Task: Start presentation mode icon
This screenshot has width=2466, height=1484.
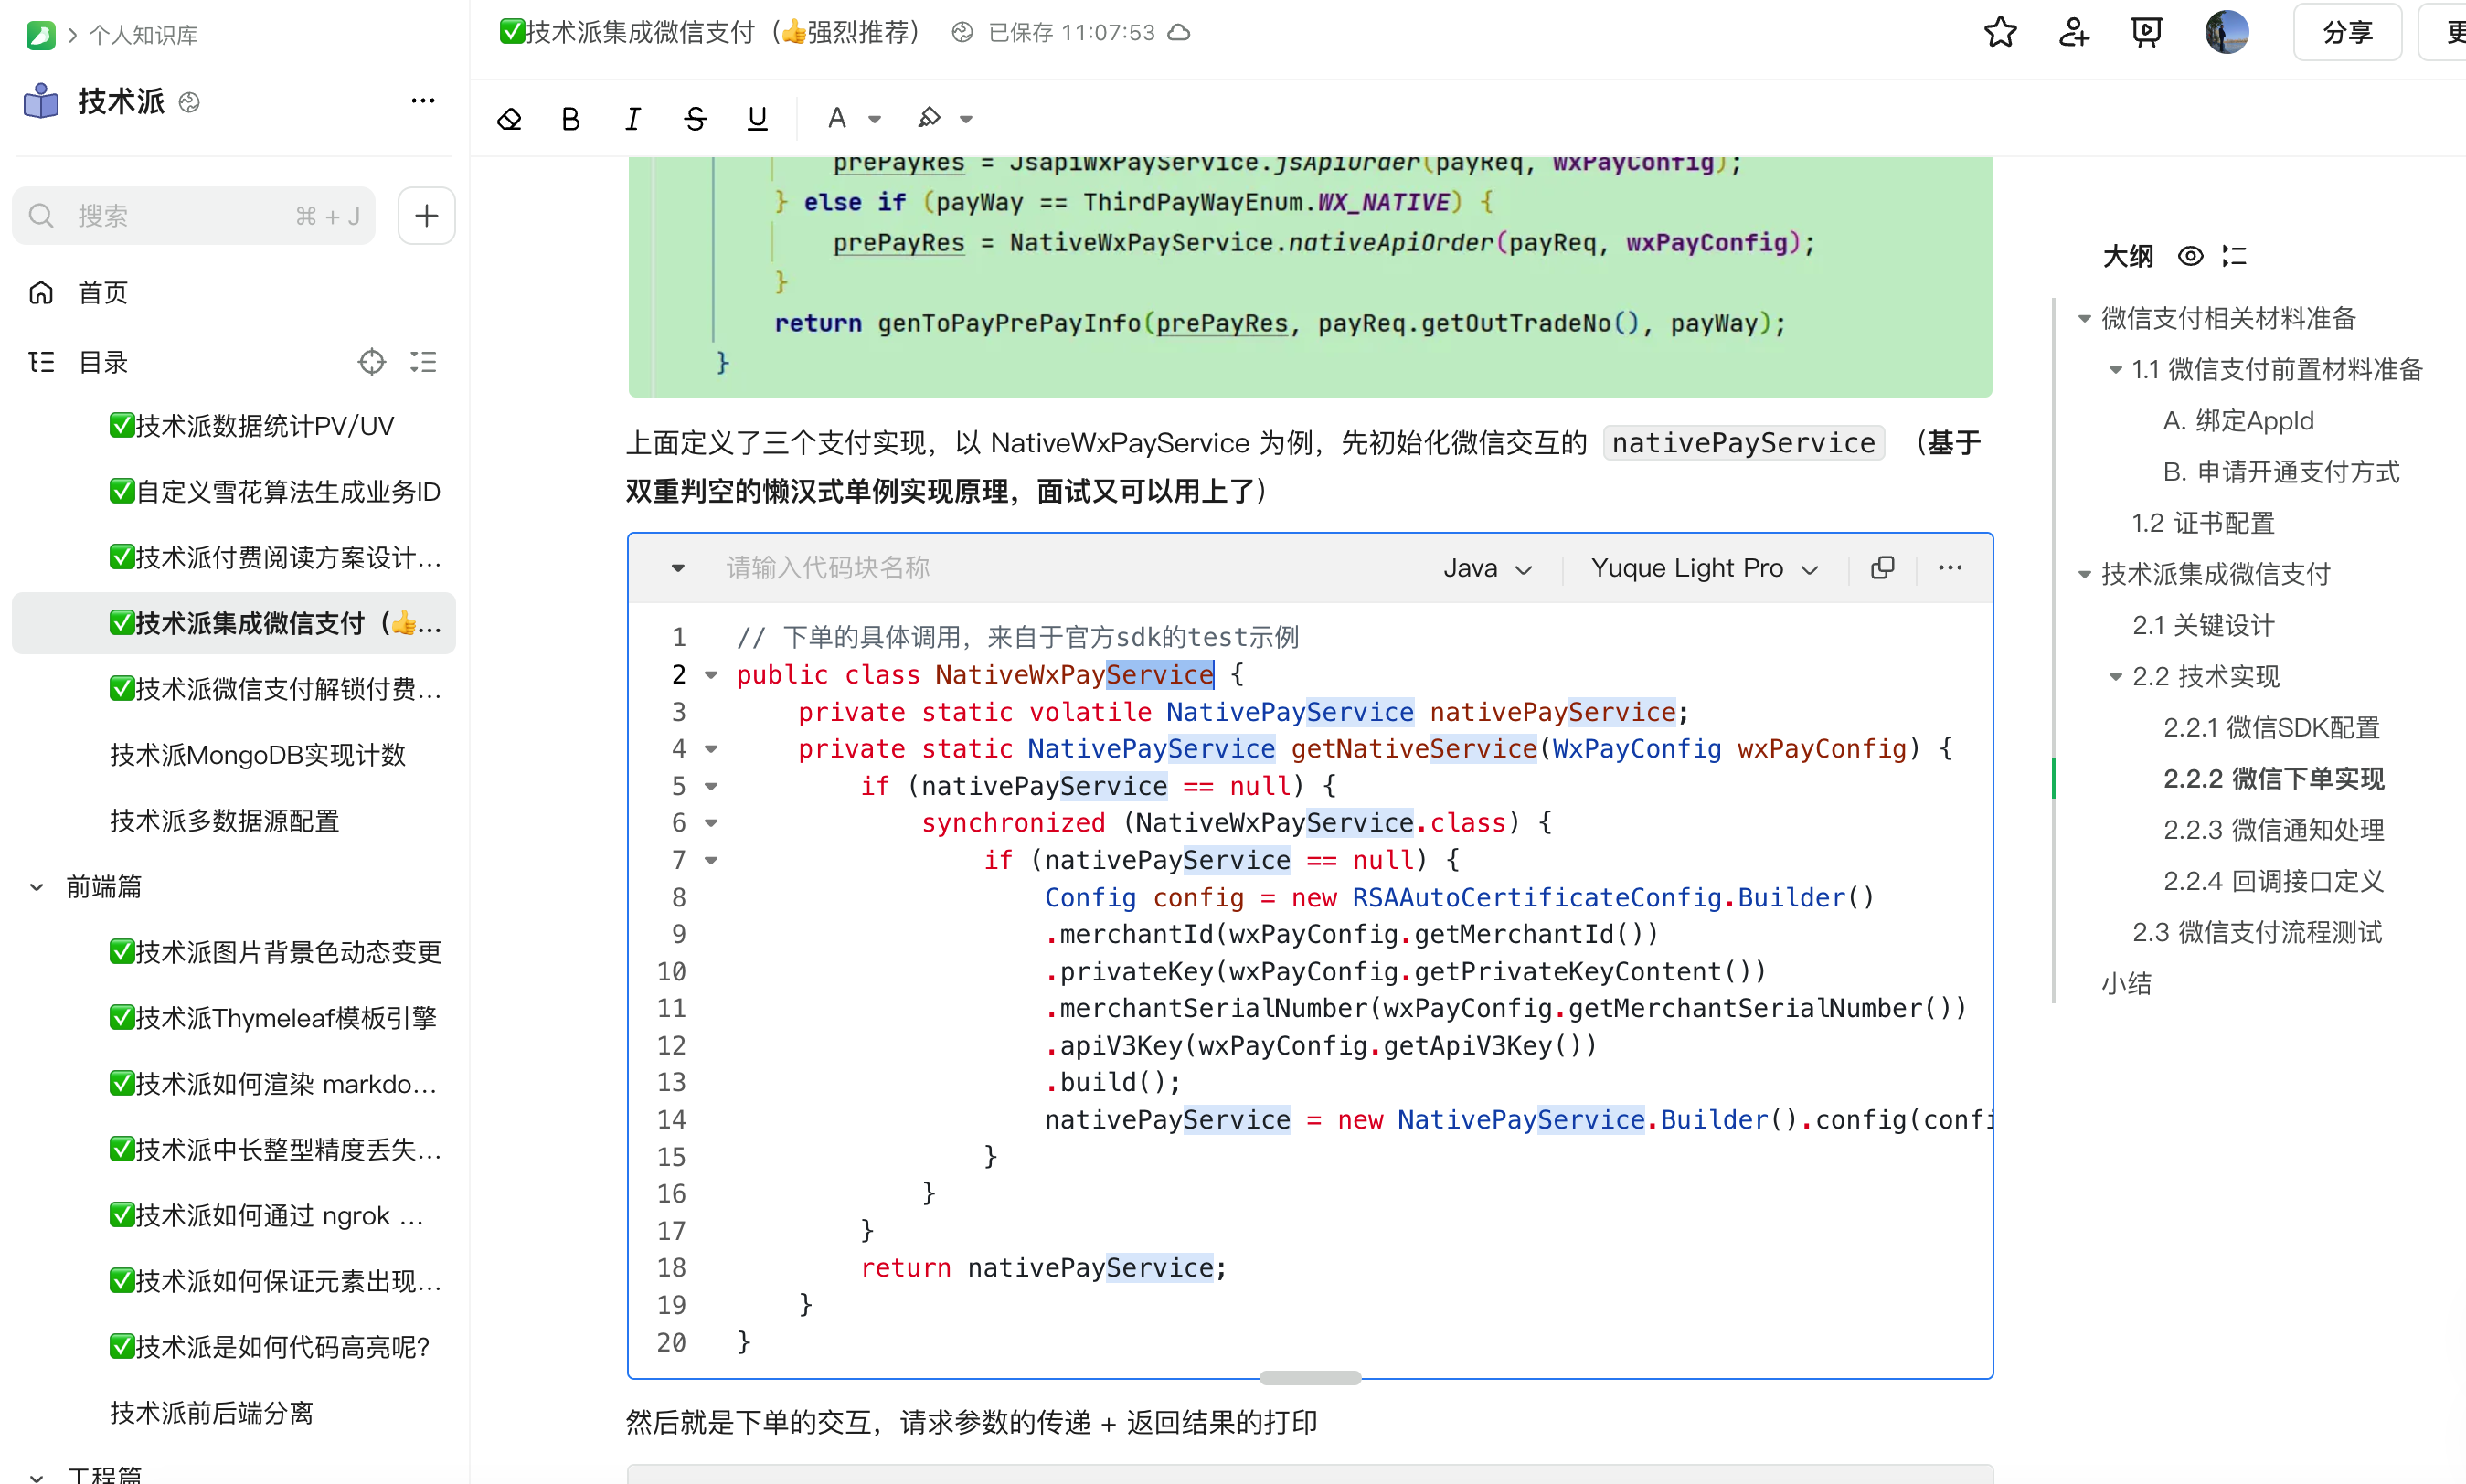Action: click(x=2146, y=32)
